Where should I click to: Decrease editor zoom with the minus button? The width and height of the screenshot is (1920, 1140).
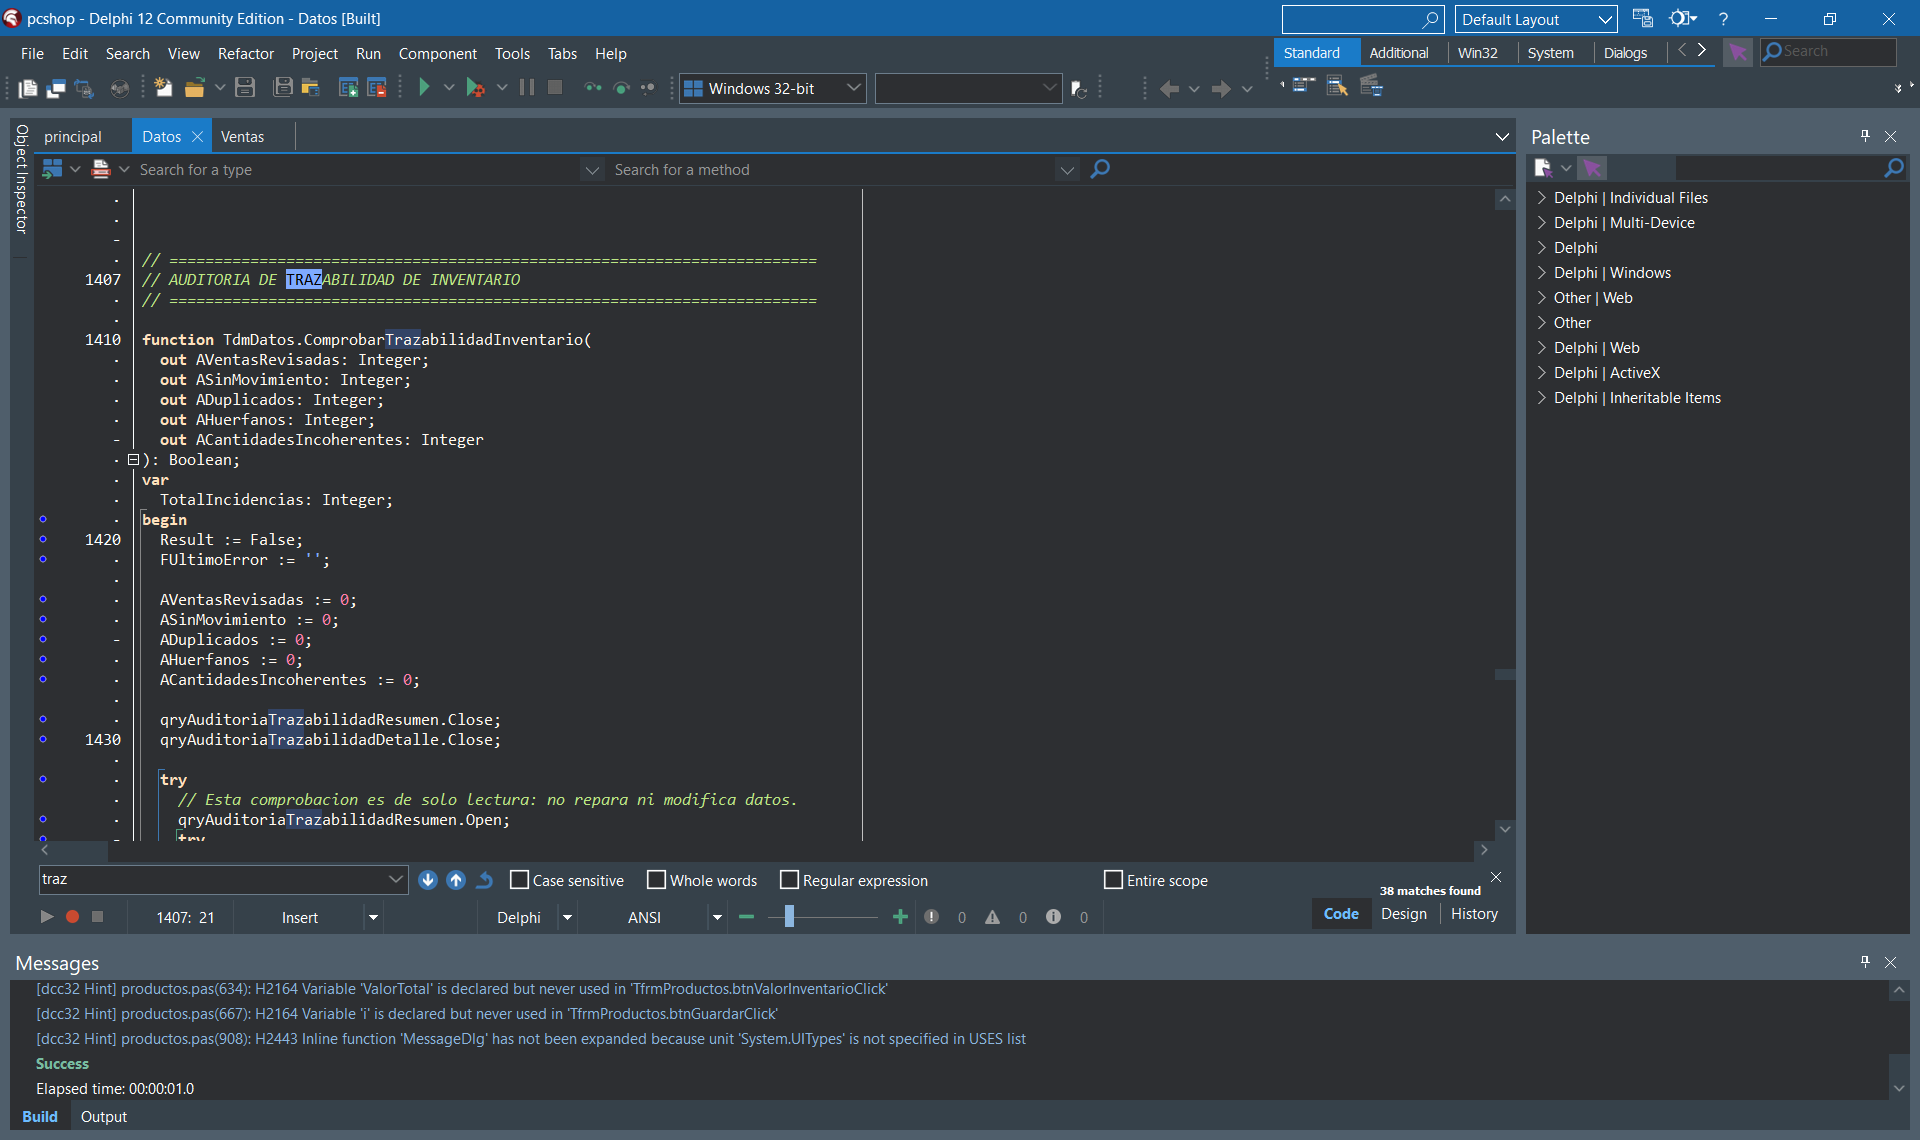pyautogui.click(x=746, y=916)
